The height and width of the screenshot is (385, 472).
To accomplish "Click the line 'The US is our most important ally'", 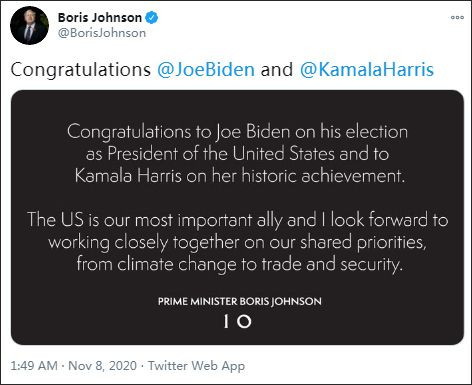I will (x=155, y=220).
